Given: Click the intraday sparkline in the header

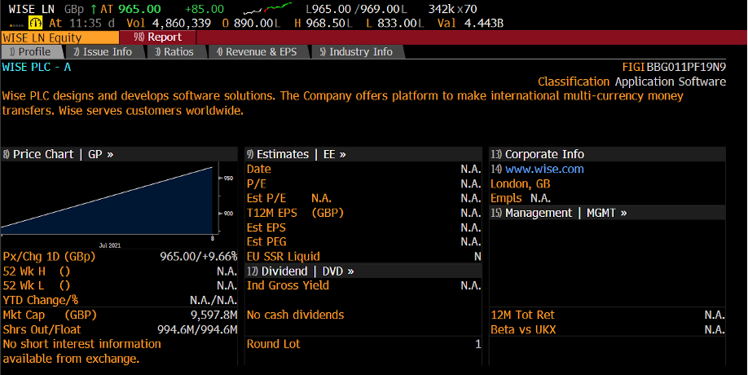Looking at the screenshot, I should click(x=268, y=9).
